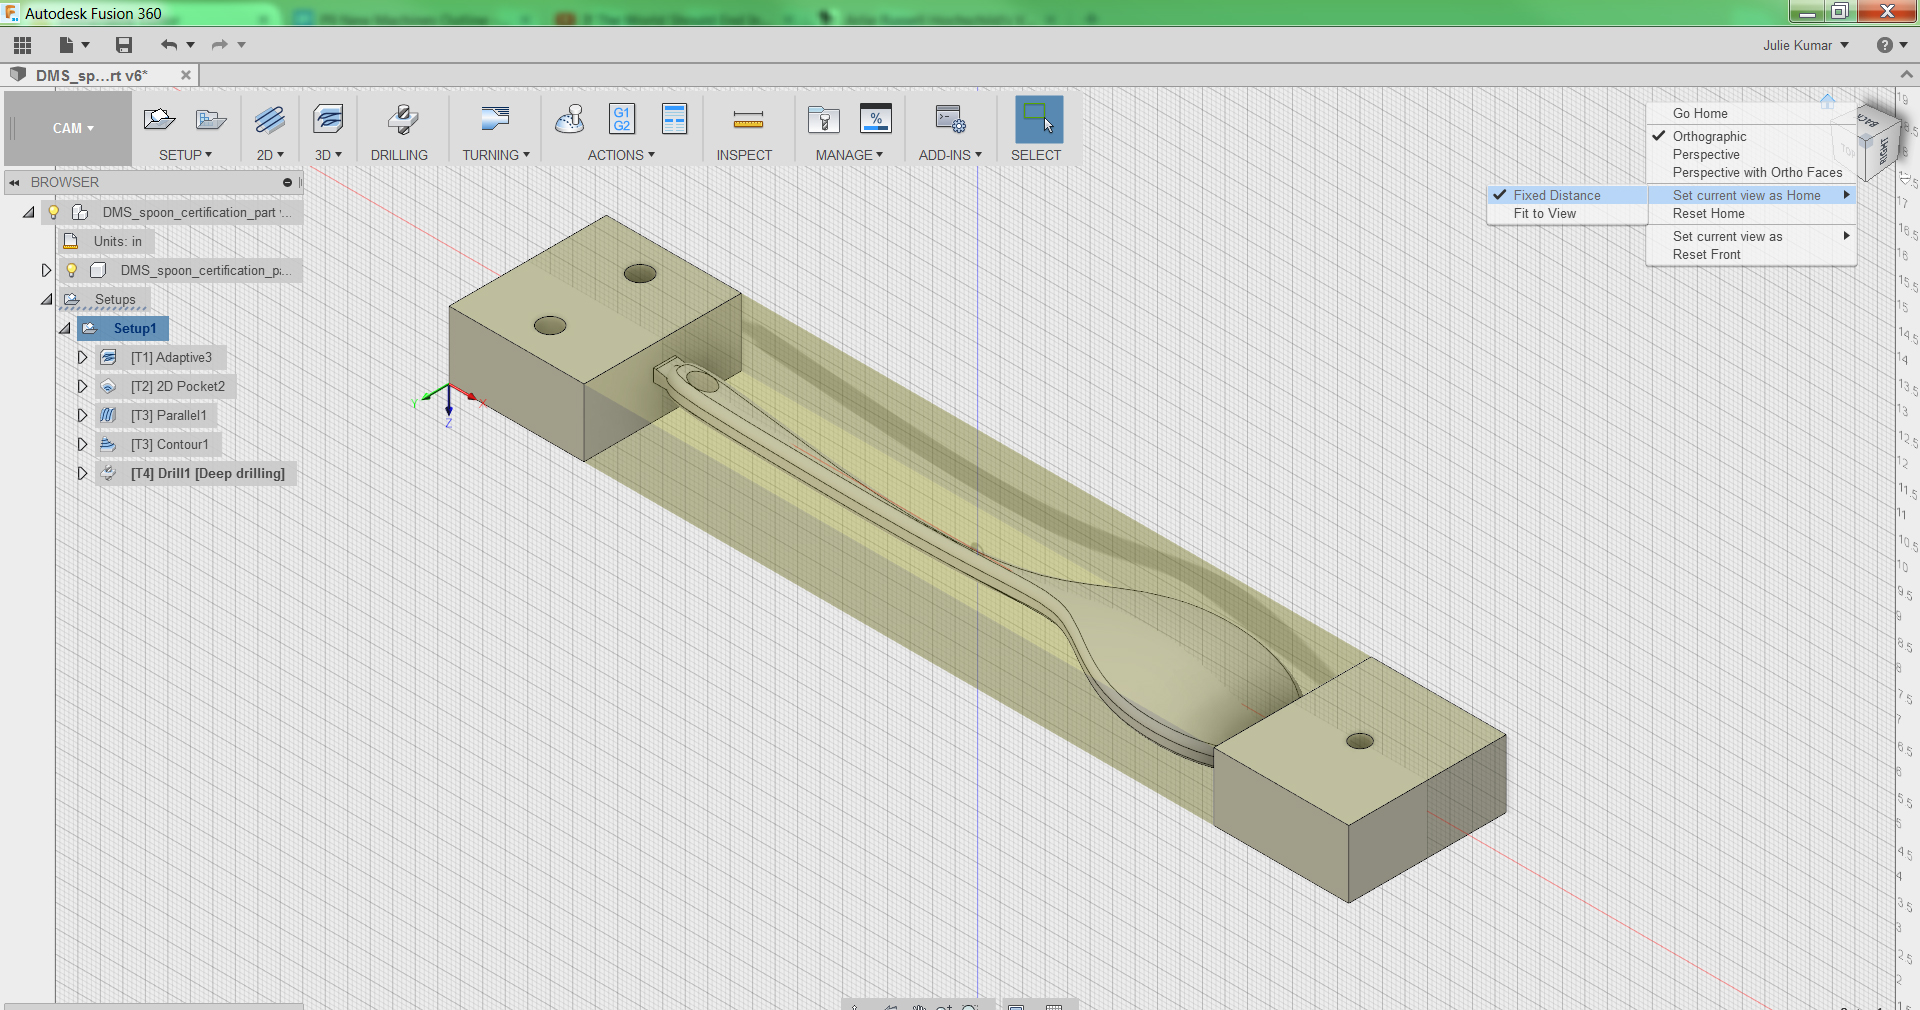
Task: Expand the [T1] Adaptive3 tree node
Action: 83,357
